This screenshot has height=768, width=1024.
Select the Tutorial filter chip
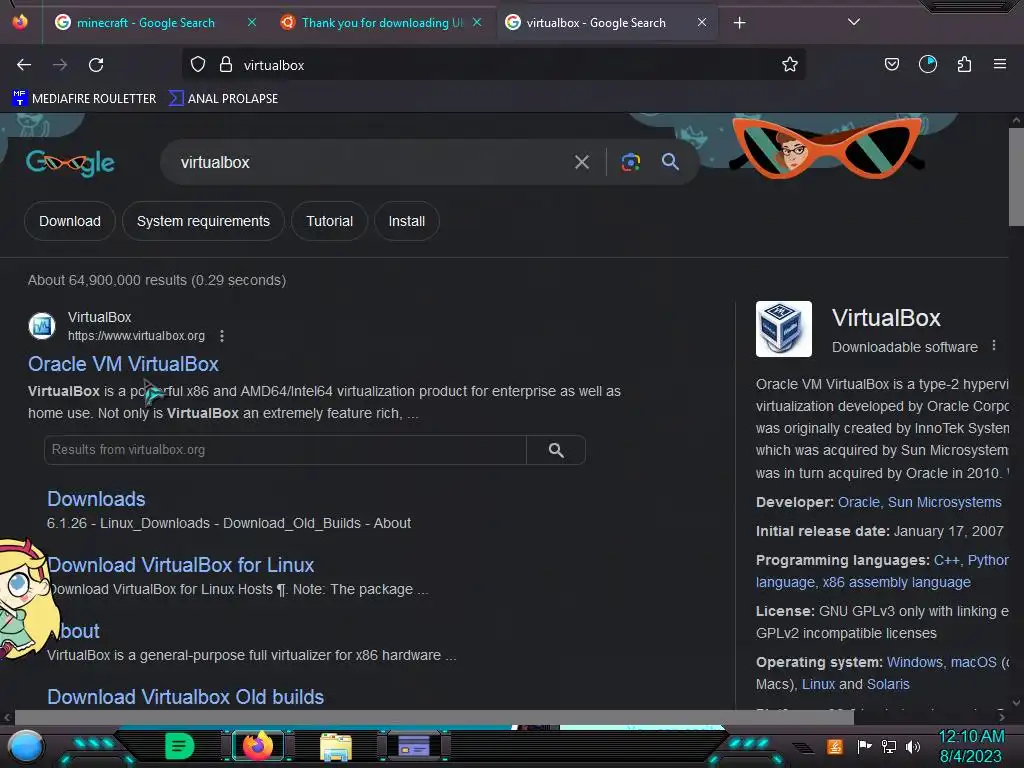(x=329, y=221)
